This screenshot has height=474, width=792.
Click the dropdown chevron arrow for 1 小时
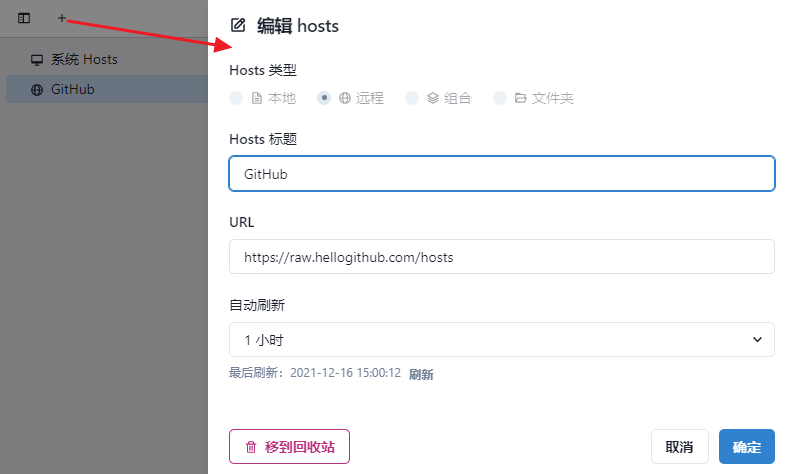757,340
